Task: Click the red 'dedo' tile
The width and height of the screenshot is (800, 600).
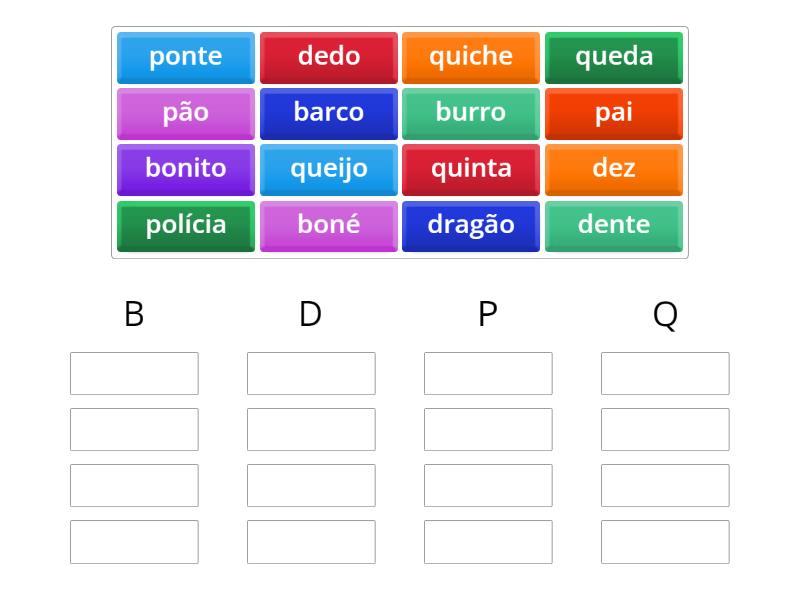Action: point(328,57)
